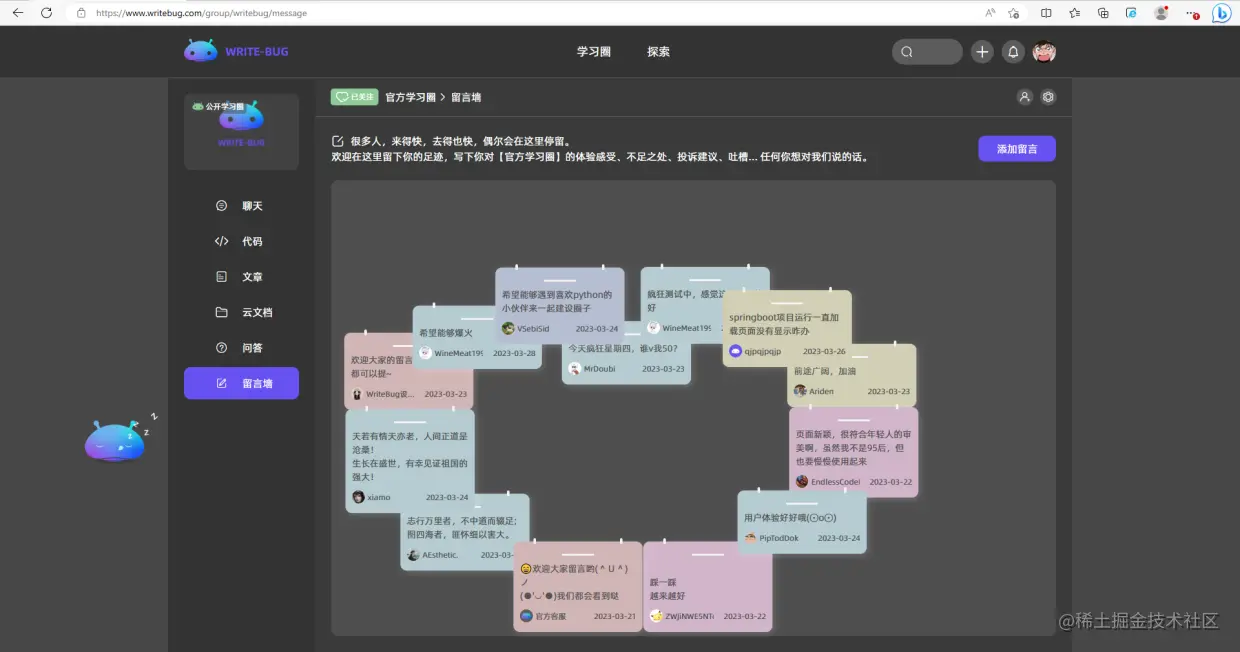Open the 云文档 cloud documents section
This screenshot has width=1240, height=652.
[241, 312]
